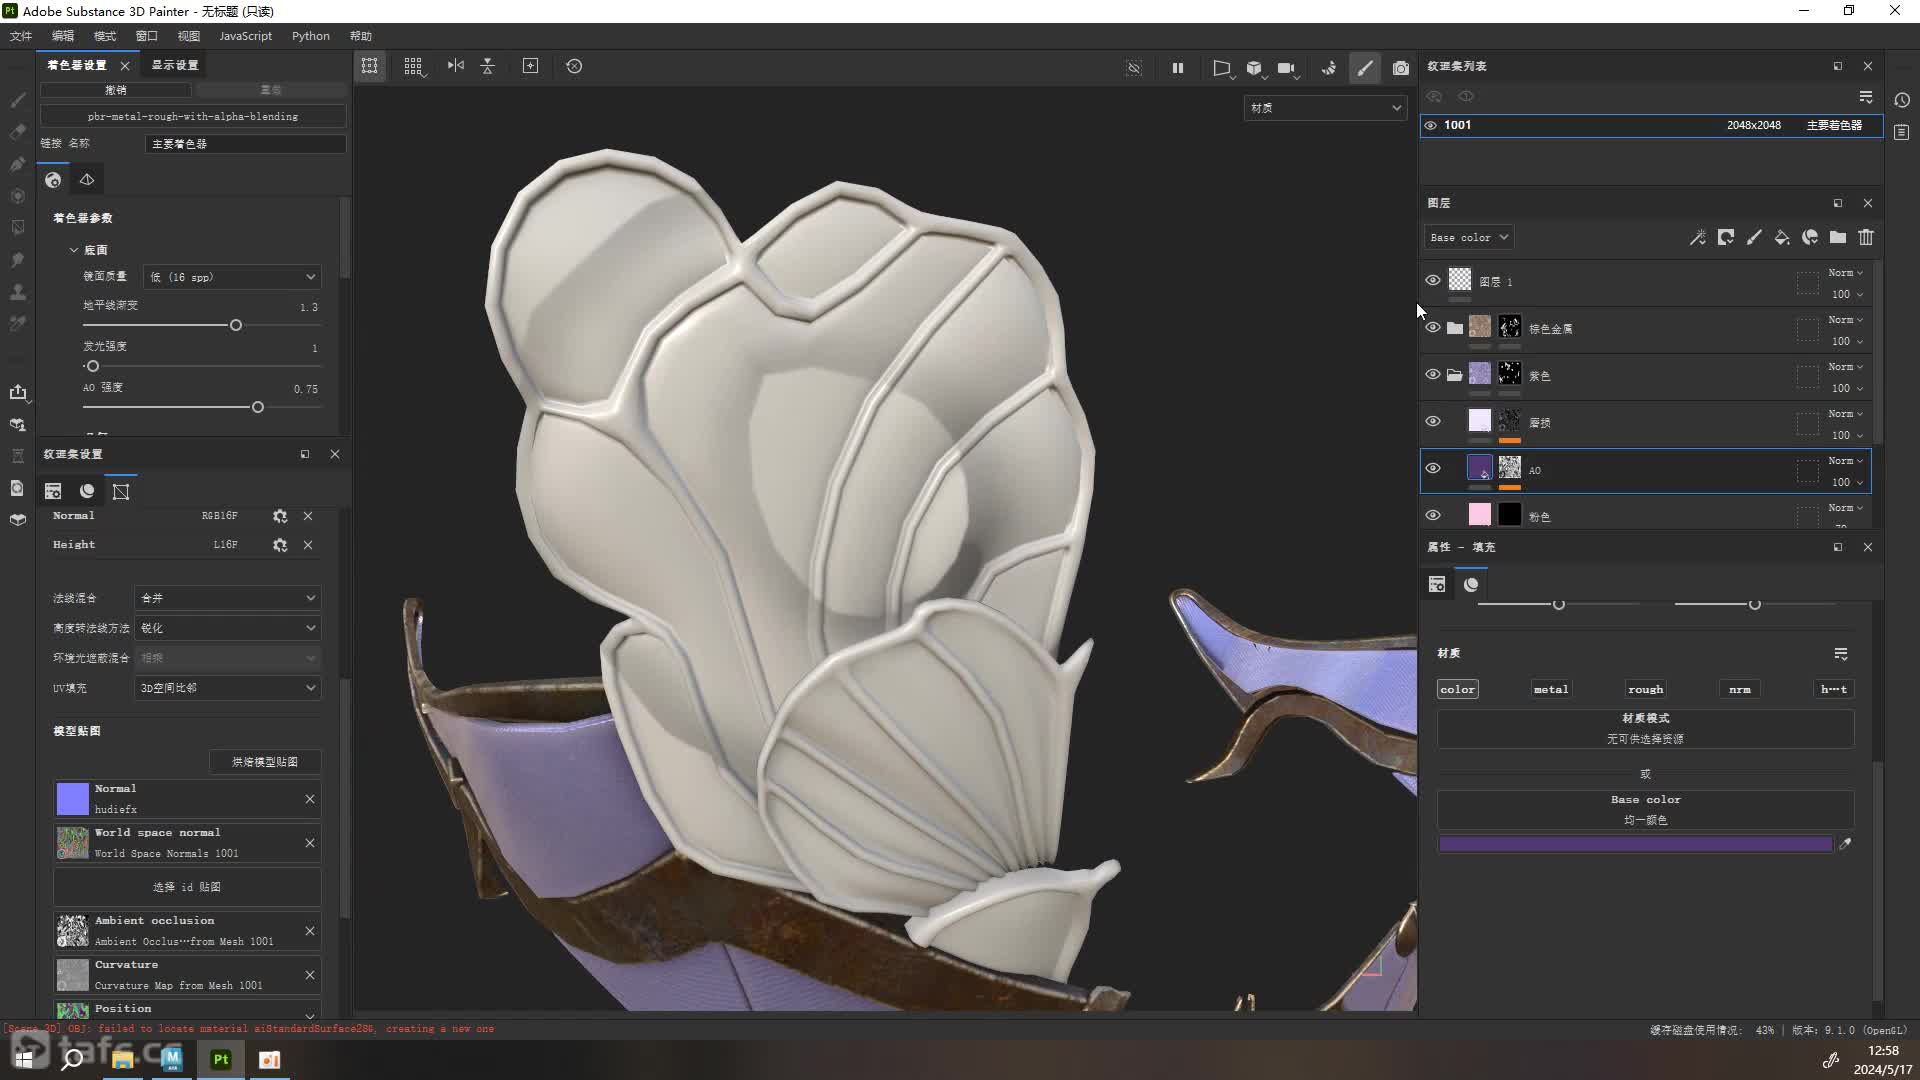Adjust the 地平线渐变 slider handle
1920x1080 pixels.
236,326
